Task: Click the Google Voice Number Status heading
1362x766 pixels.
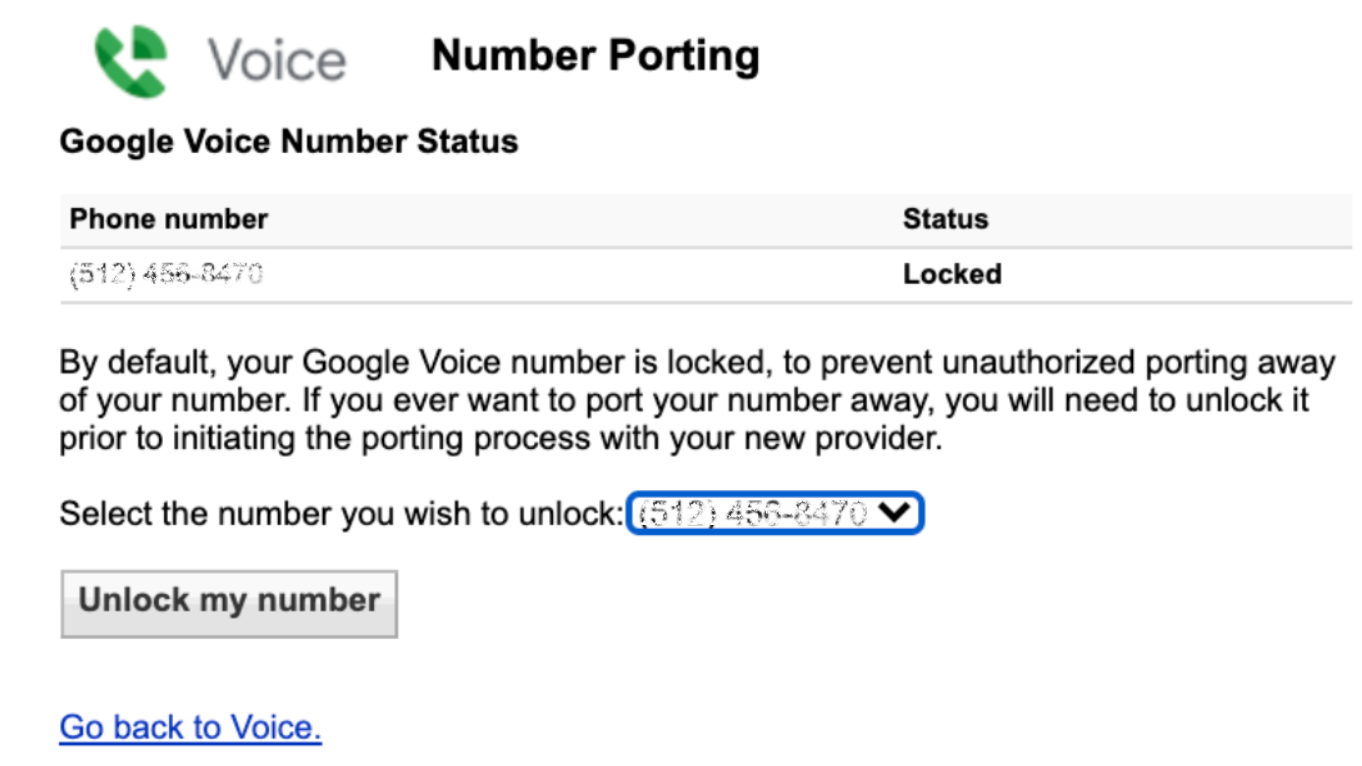Action: coord(289,140)
